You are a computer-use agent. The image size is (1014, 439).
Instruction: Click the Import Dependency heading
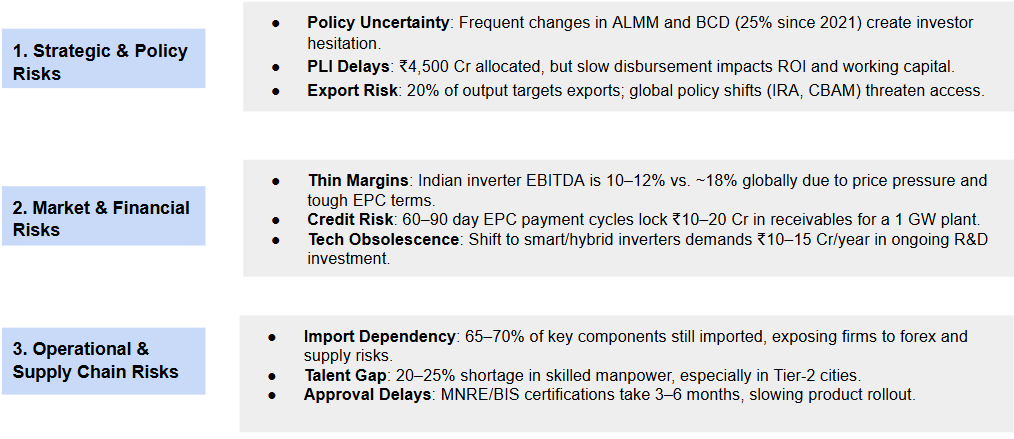point(380,337)
